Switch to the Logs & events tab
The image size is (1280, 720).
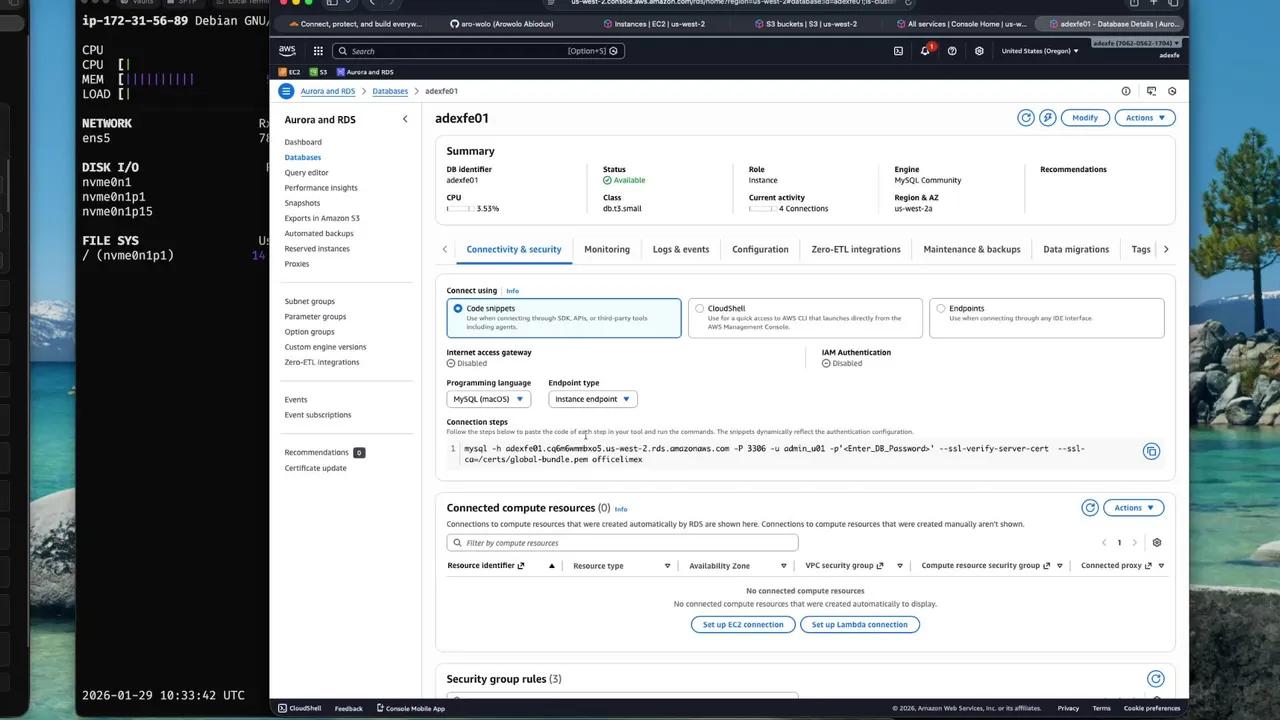coord(681,249)
